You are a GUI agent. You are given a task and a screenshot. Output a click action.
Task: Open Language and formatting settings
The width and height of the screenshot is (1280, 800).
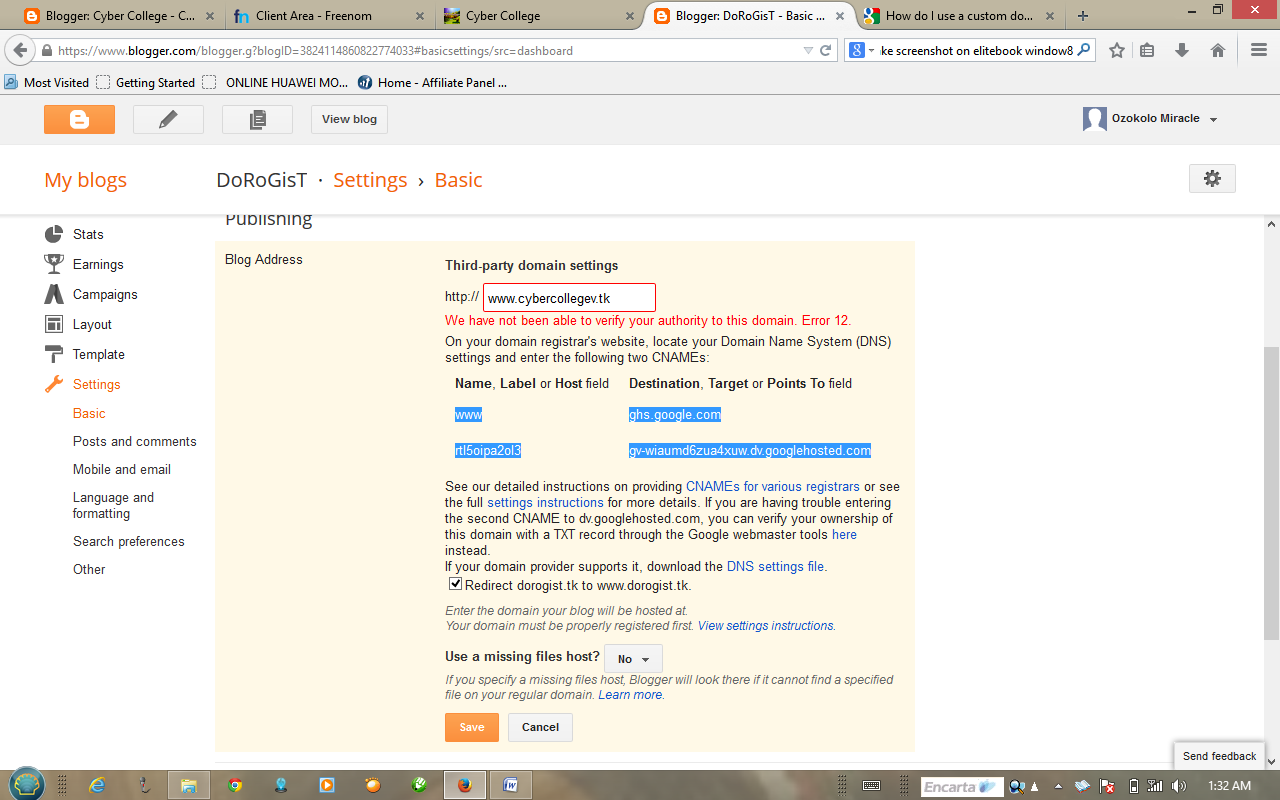[113, 505]
